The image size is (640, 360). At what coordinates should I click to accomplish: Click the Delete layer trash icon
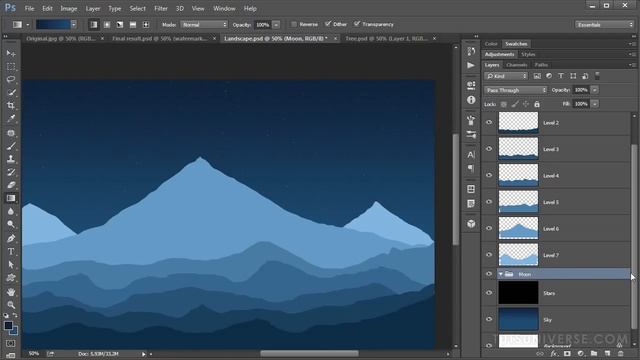(x=620, y=353)
